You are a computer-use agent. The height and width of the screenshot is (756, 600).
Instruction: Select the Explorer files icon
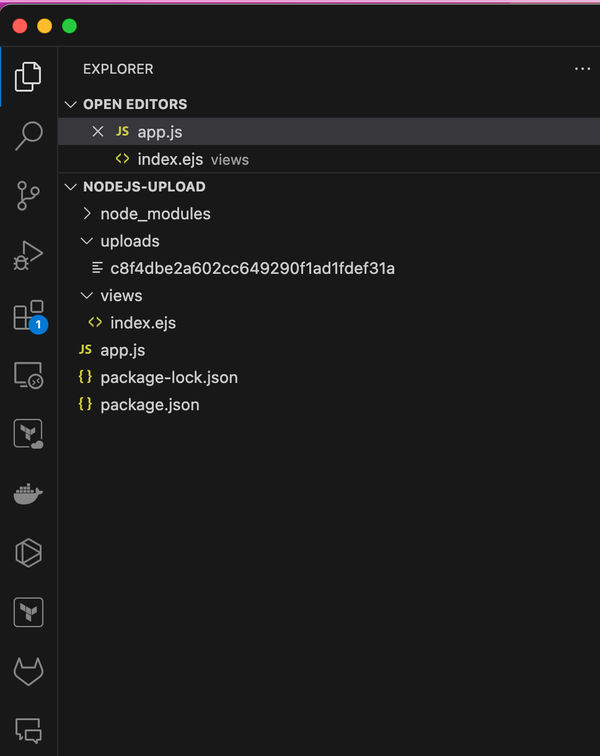[x=28, y=77]
